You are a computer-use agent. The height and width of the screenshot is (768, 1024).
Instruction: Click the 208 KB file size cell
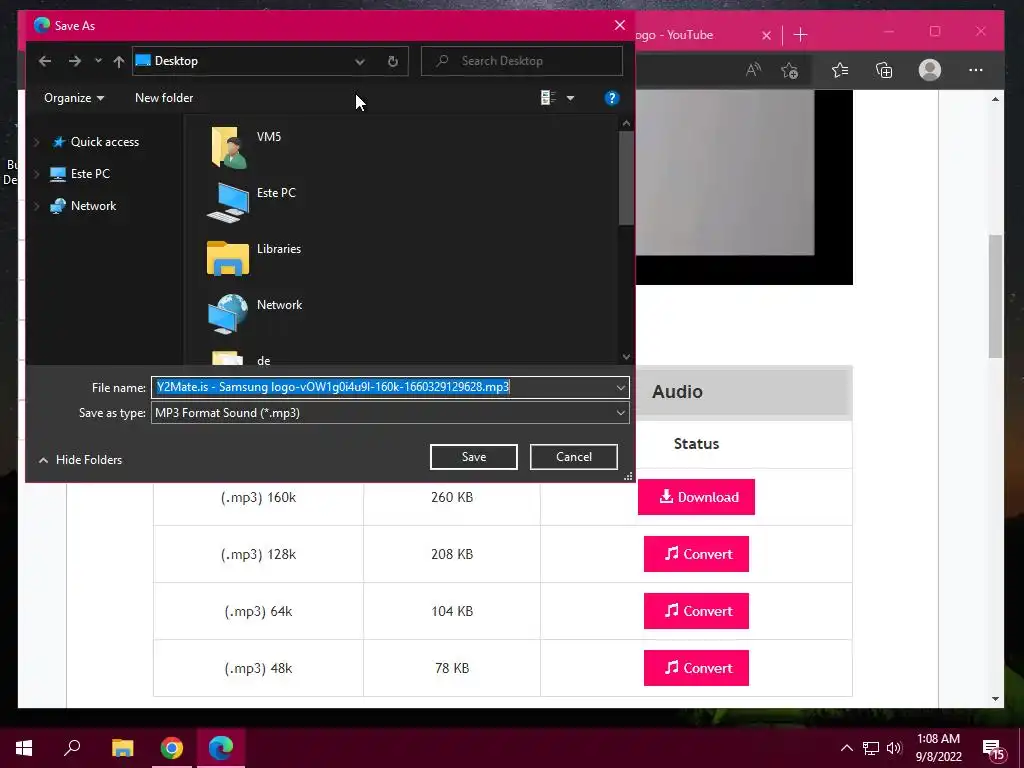point(452,554)
